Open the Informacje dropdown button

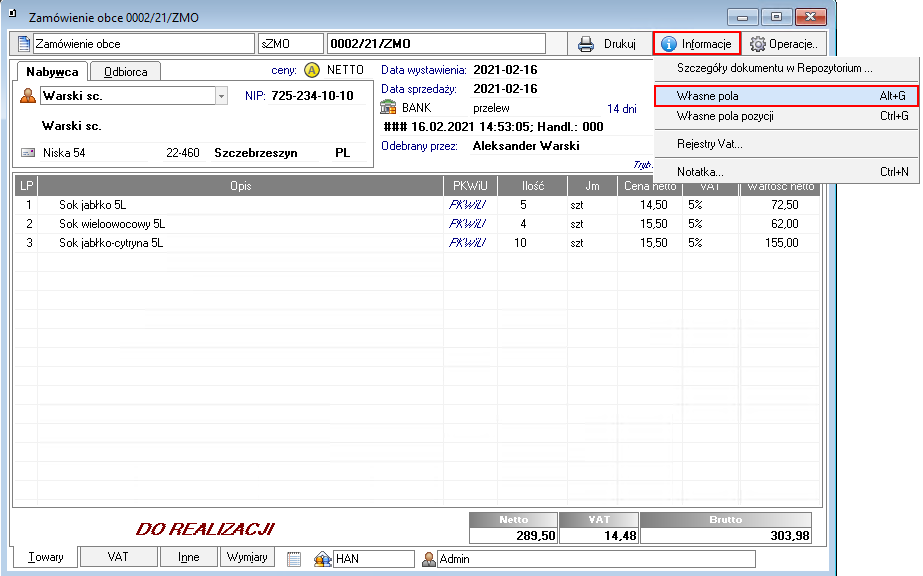pyautogui.click(x=697, y=44)
